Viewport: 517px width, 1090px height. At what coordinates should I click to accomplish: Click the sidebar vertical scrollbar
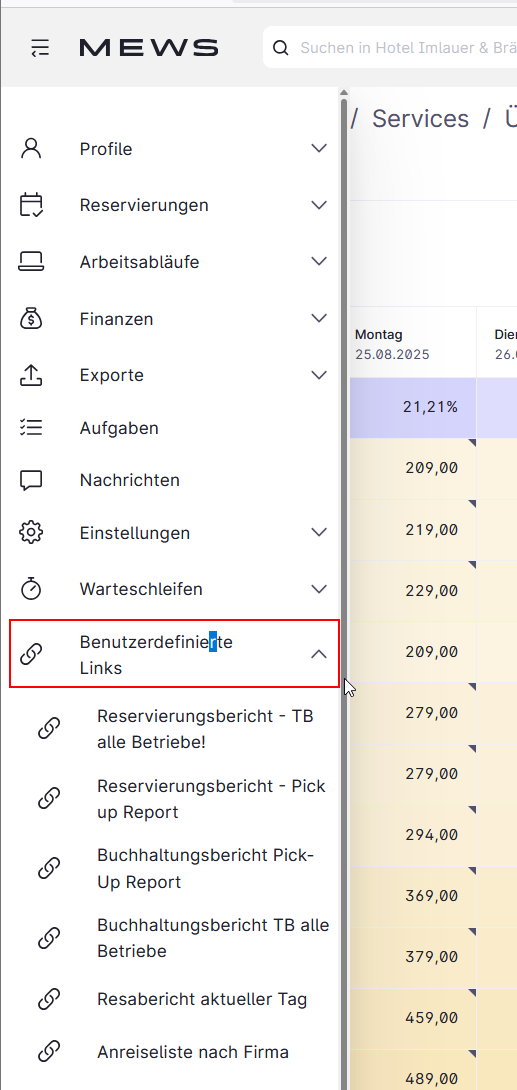(343, 591)
